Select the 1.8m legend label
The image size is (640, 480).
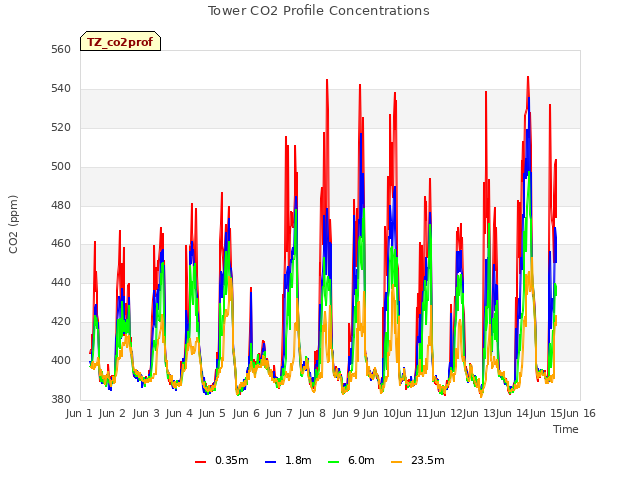coord(298,460)
